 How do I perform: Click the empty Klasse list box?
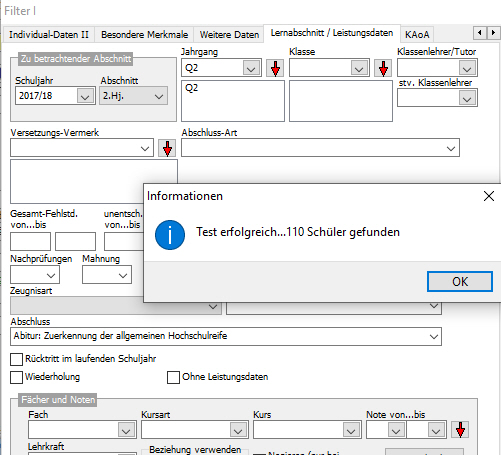pyautogui.click(x=341, y=101)
